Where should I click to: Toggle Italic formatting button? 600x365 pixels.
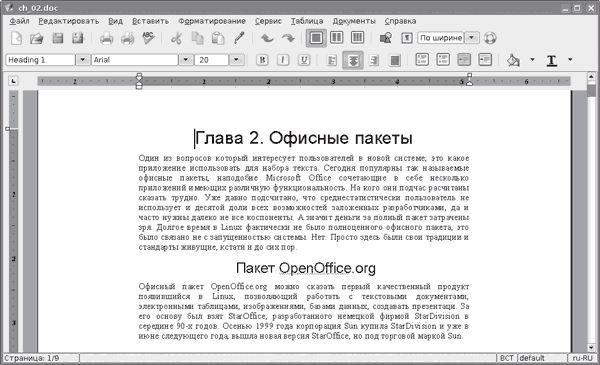click(x=283, y=60)
